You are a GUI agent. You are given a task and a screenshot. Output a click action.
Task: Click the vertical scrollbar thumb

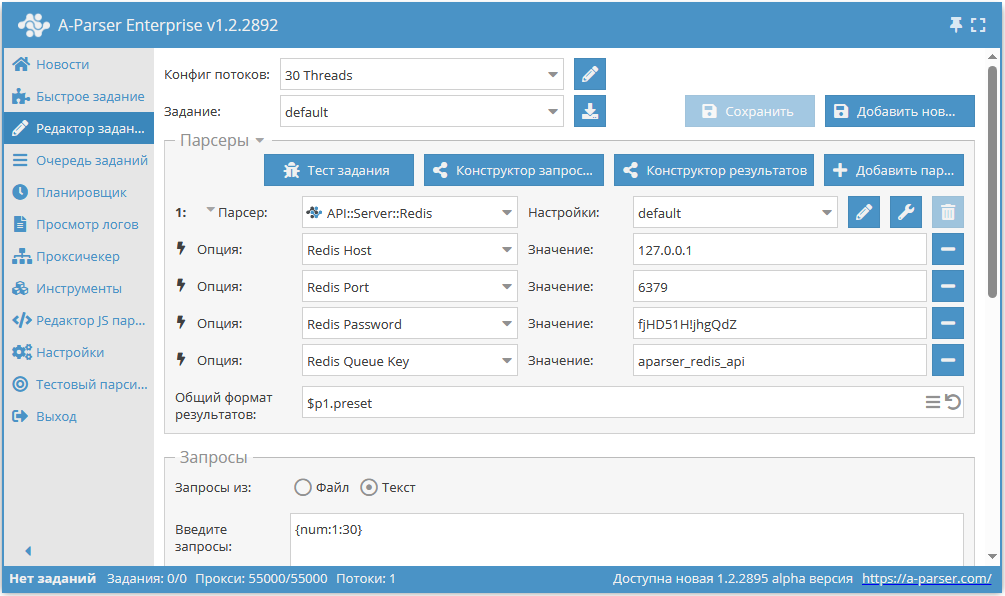[992, 183]
